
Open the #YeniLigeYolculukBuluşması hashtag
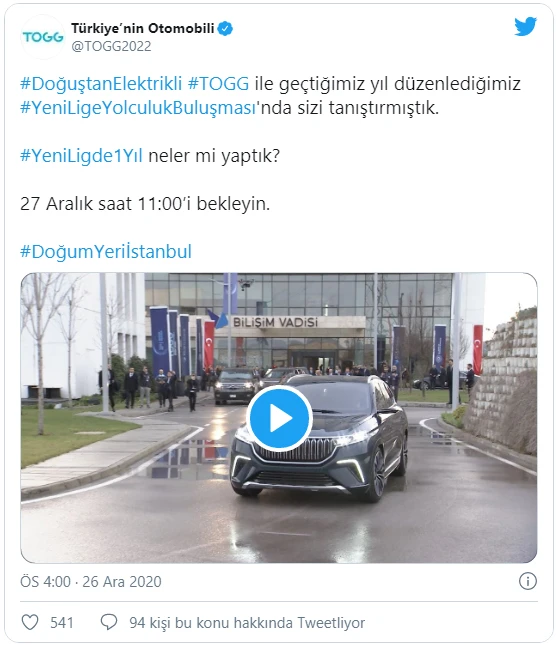138,108
